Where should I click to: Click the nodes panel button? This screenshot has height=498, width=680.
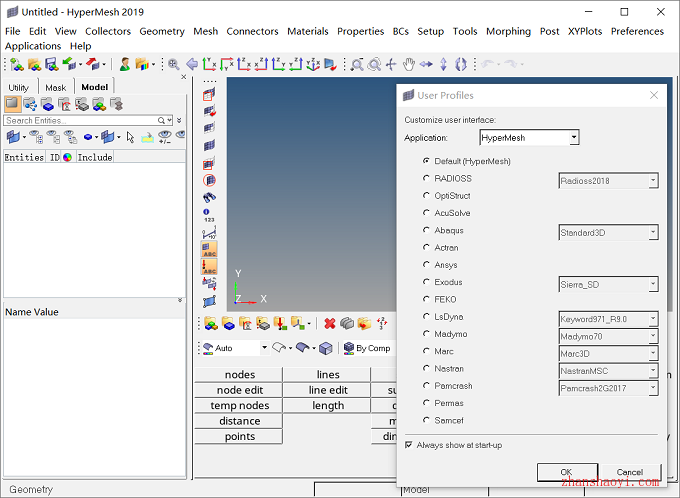coord(239,374)
